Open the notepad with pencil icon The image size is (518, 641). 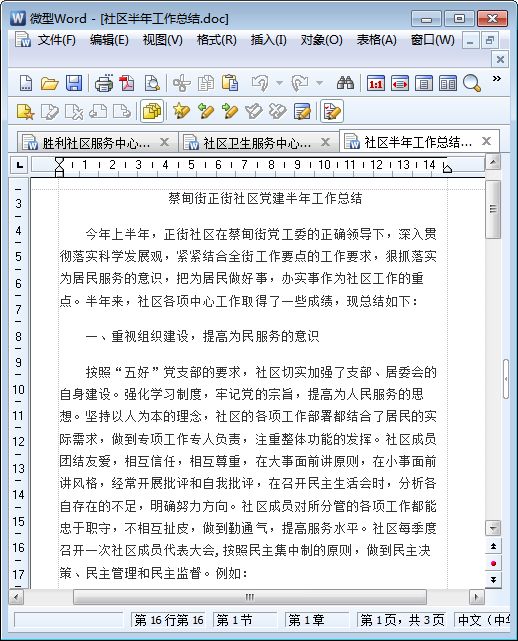[302, 111]
